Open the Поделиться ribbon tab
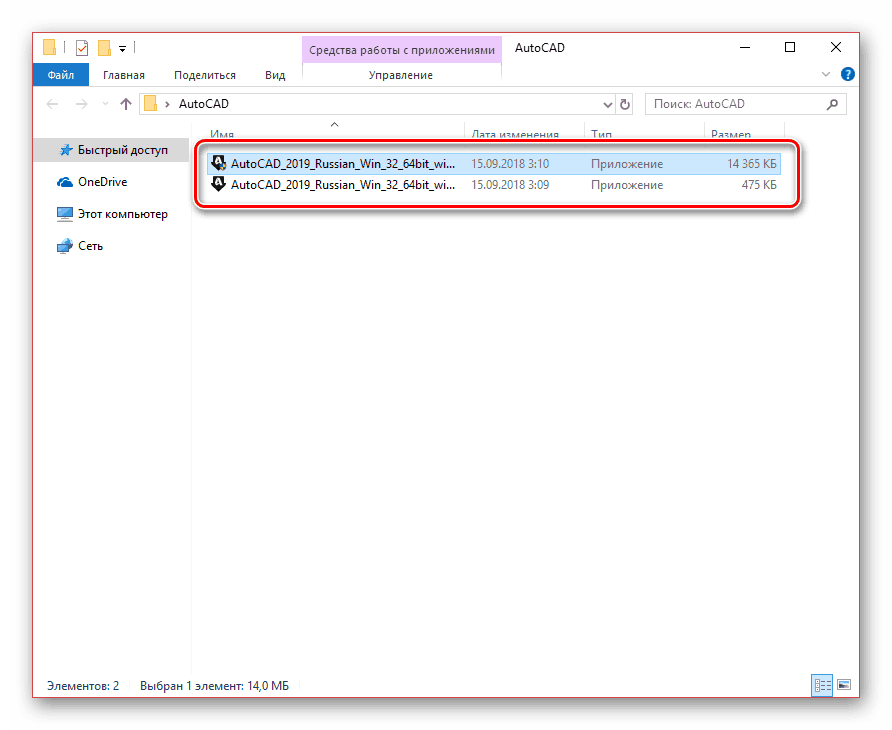This screenshot has width=892, height=730. 205,75
